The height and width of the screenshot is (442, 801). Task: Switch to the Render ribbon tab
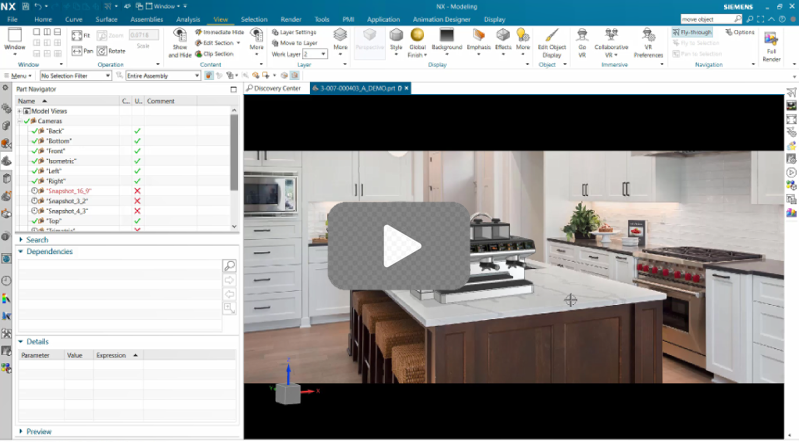290,19
